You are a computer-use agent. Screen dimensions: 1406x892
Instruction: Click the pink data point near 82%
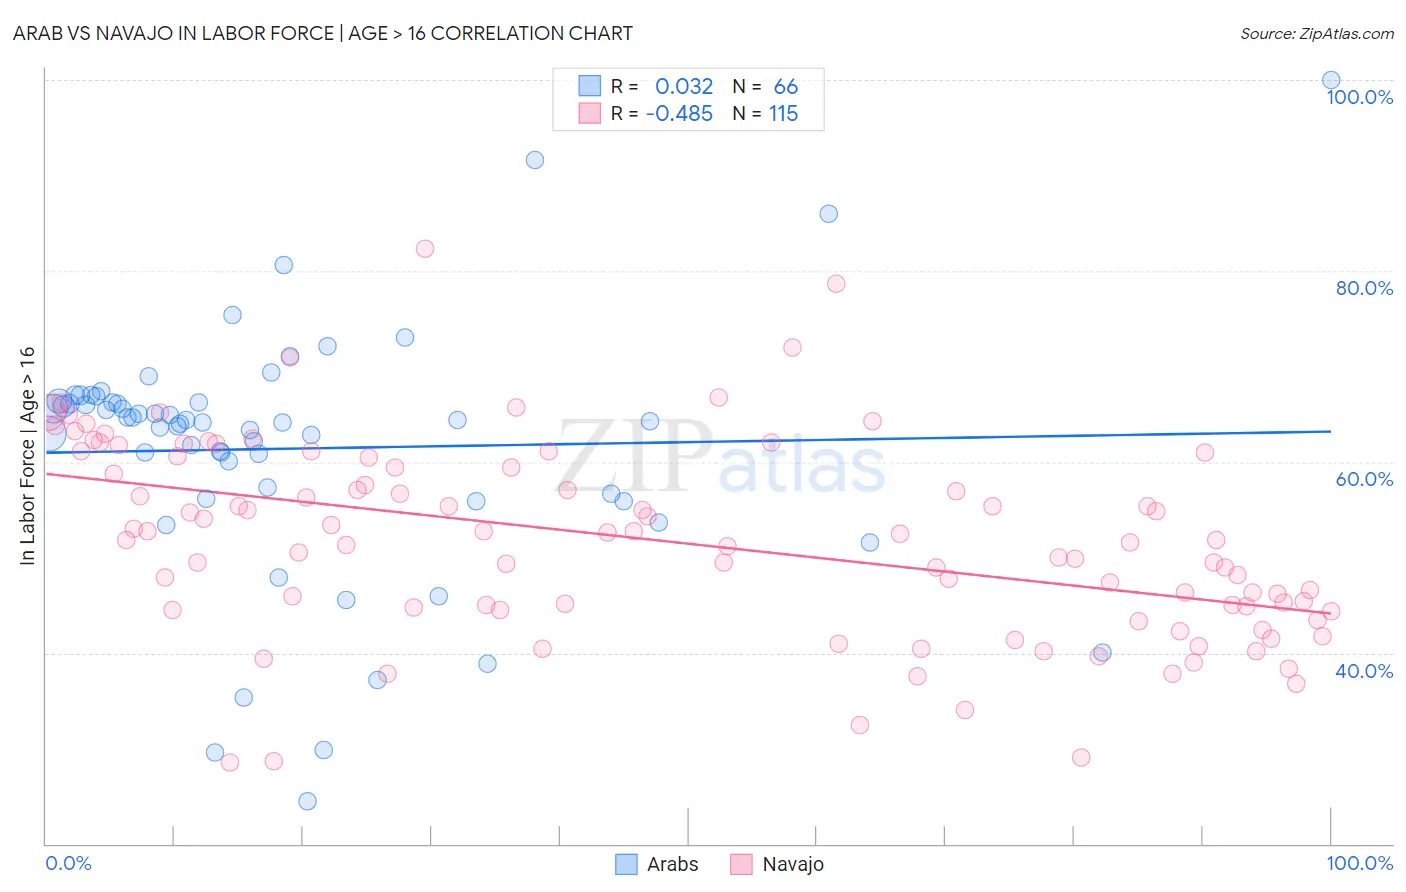click(425, 249)
